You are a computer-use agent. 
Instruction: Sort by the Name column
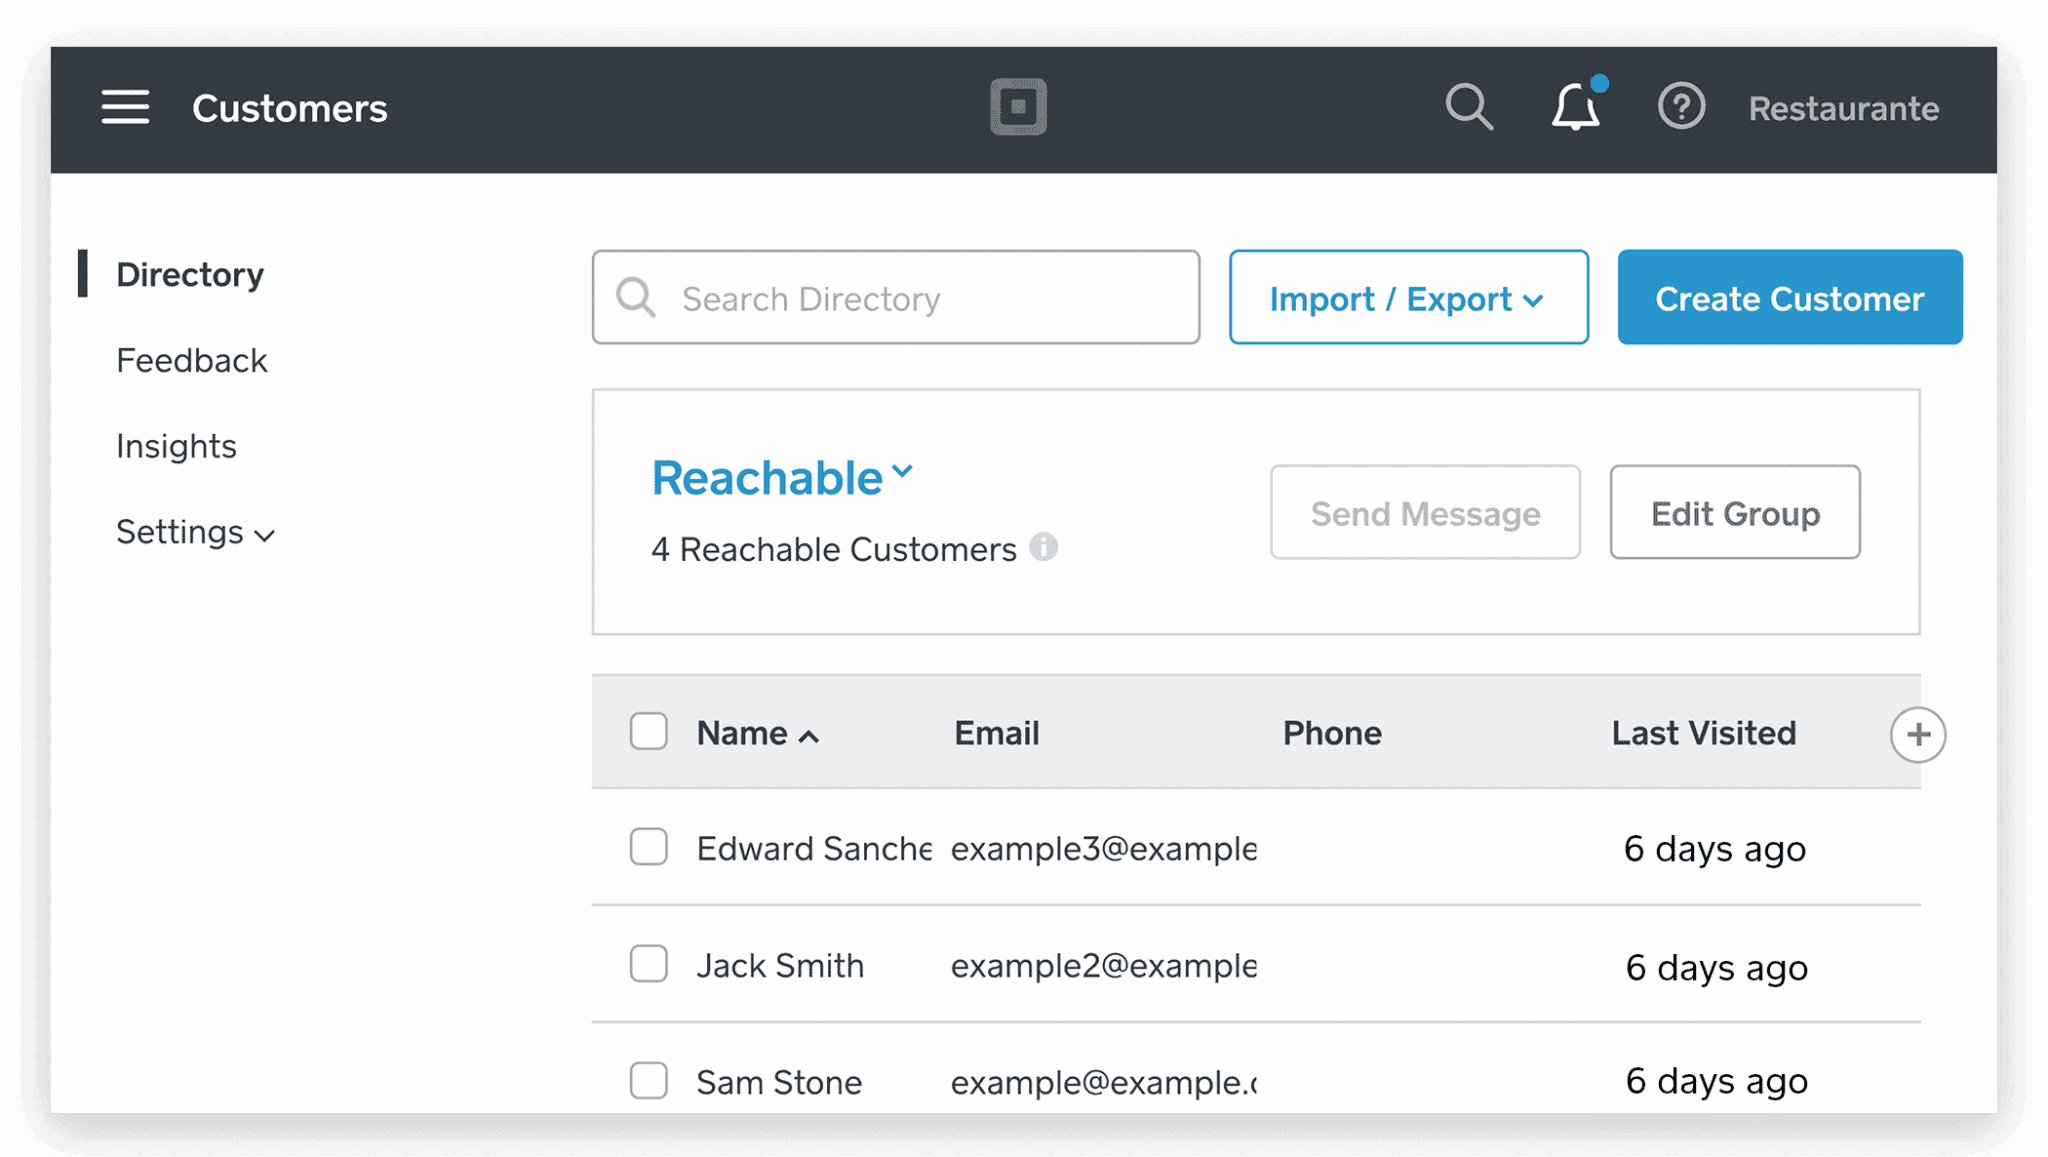point(757,733)
